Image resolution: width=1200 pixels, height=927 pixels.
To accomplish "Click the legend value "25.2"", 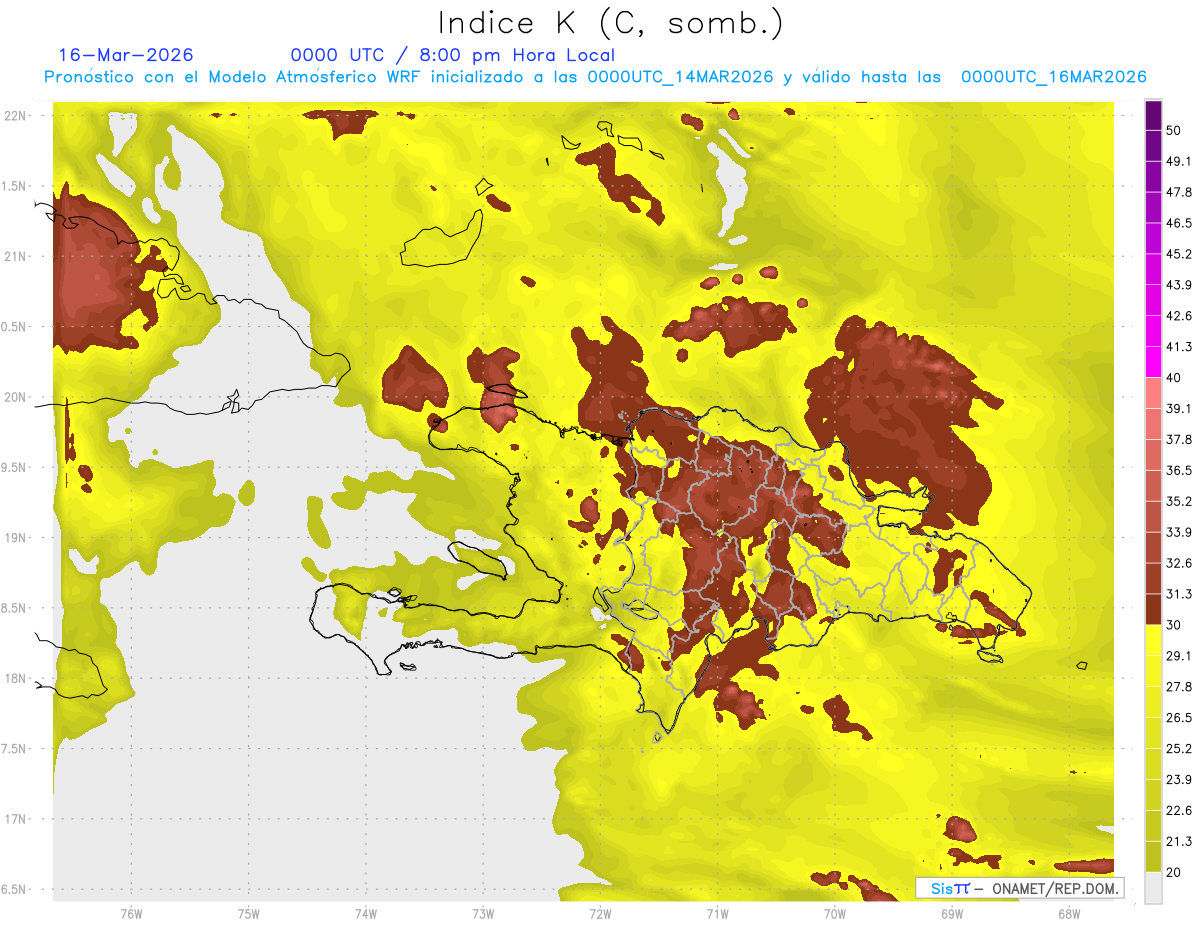I will pos(1179,749).
